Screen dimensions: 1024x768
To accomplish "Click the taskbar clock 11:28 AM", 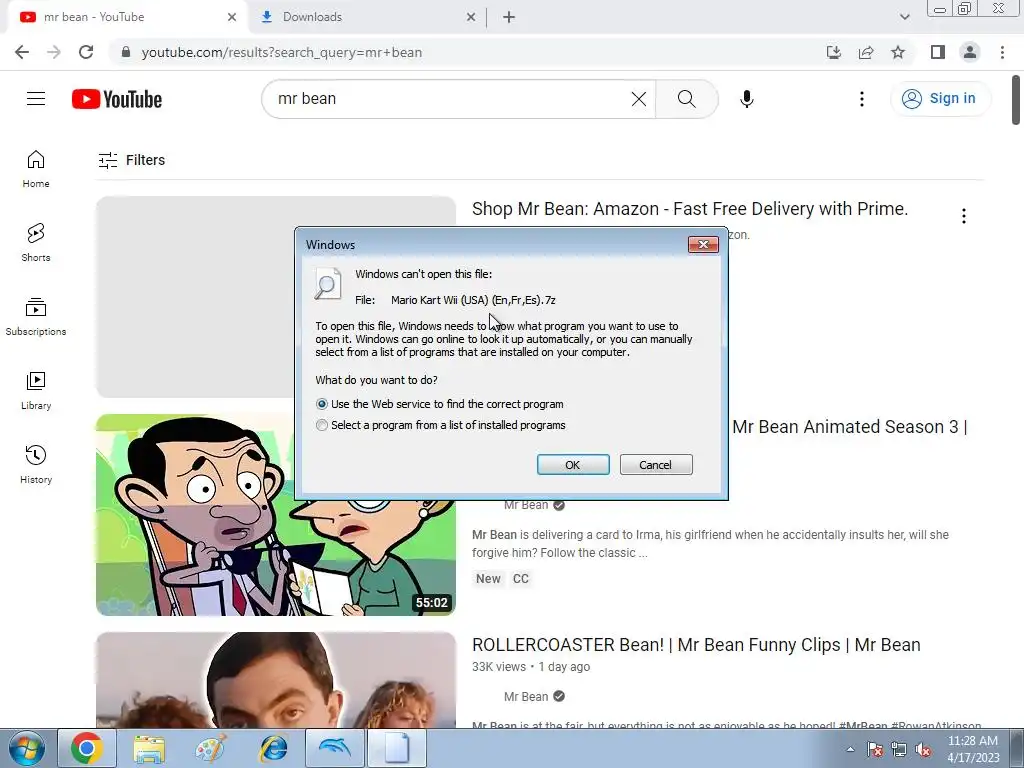I will (x=973, y=749).
